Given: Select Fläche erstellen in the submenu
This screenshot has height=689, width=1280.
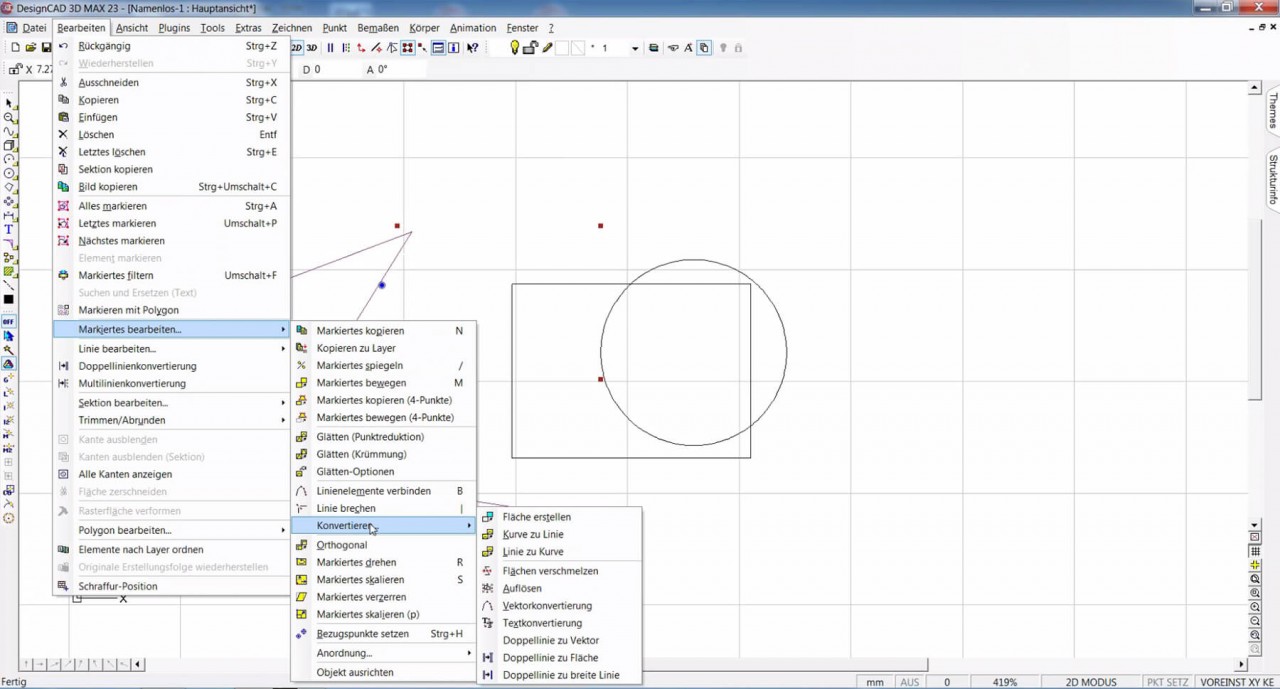Looking at the screenshot, I should coord(538,517).
